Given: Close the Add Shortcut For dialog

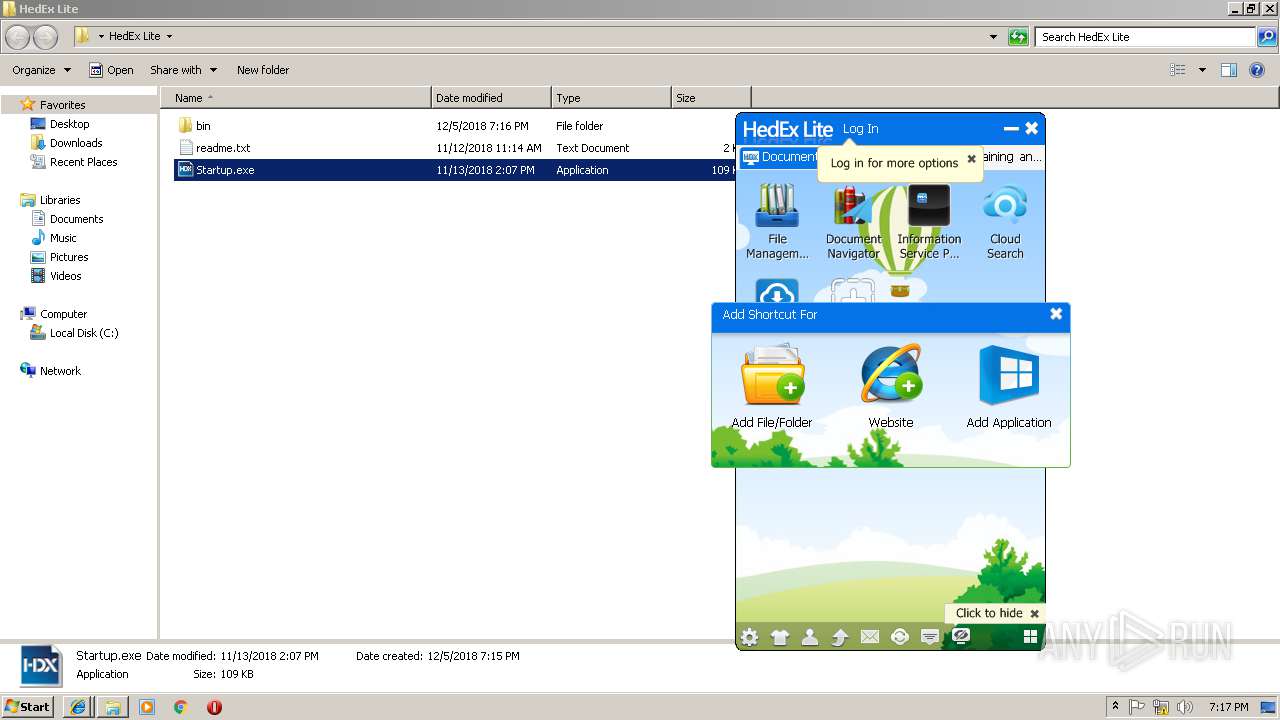Looking at the screenshot, I should (1056, 314).
